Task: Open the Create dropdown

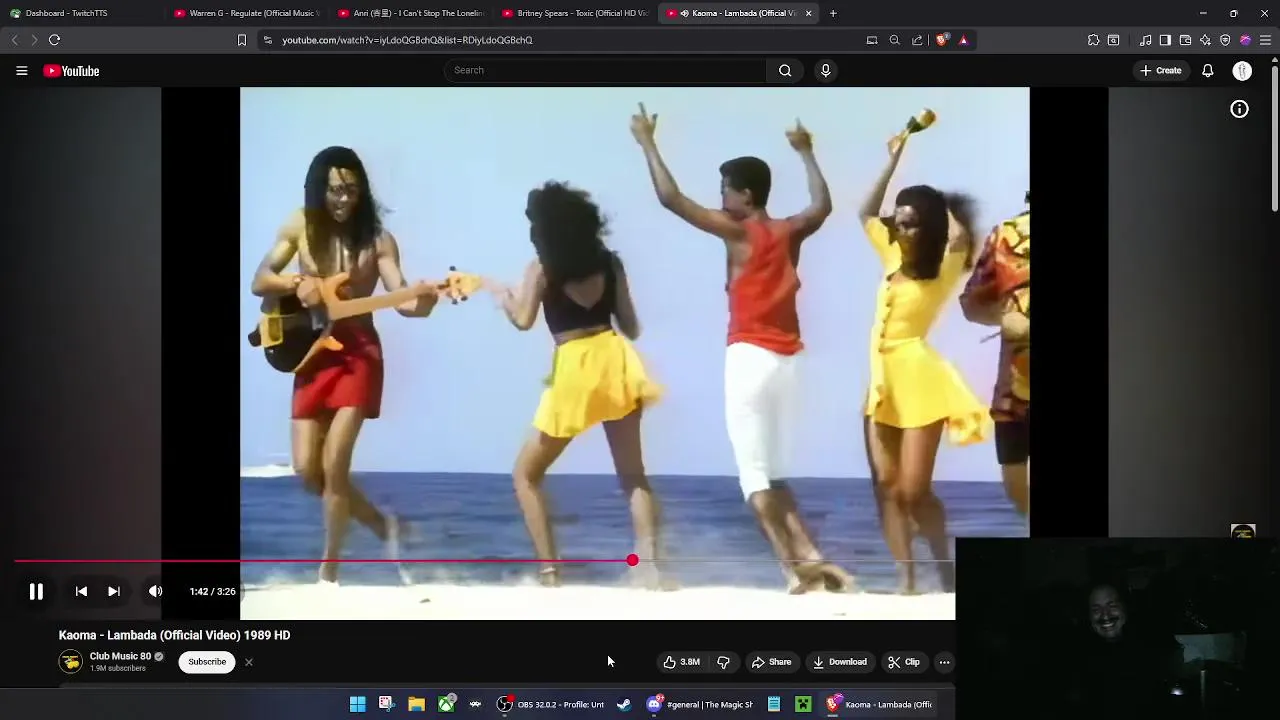Action: coord(1161,70)
